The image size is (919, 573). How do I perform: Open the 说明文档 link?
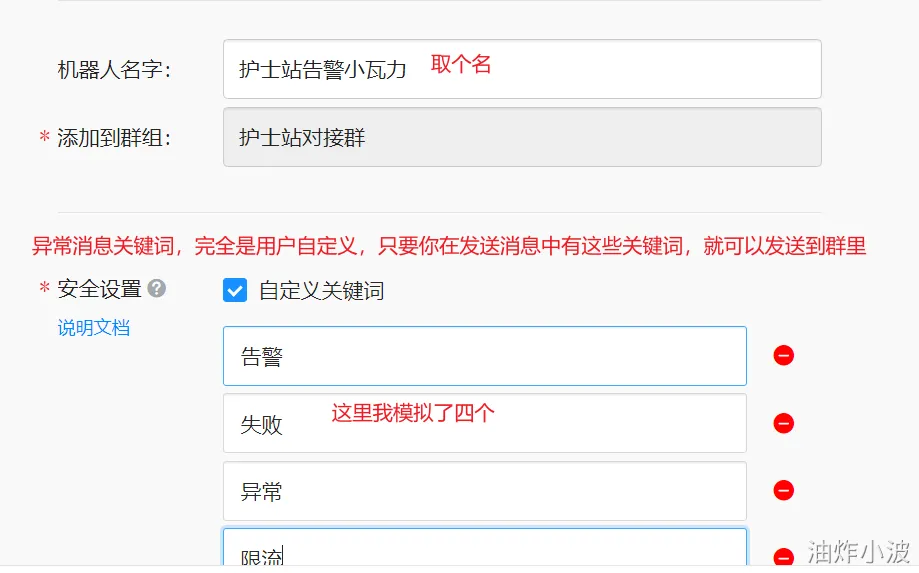click(94, 327)
